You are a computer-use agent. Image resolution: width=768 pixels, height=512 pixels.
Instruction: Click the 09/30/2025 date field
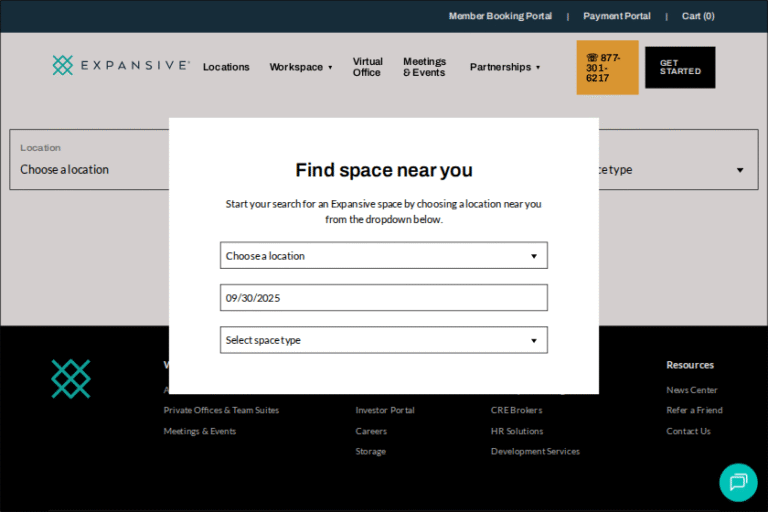click(383, 298)
